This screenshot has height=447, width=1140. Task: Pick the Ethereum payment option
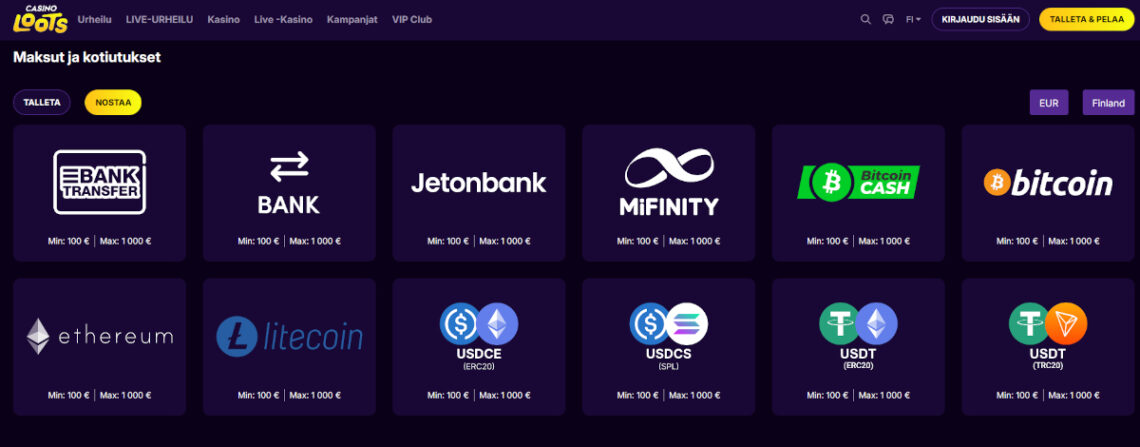(x=99, y=346)
